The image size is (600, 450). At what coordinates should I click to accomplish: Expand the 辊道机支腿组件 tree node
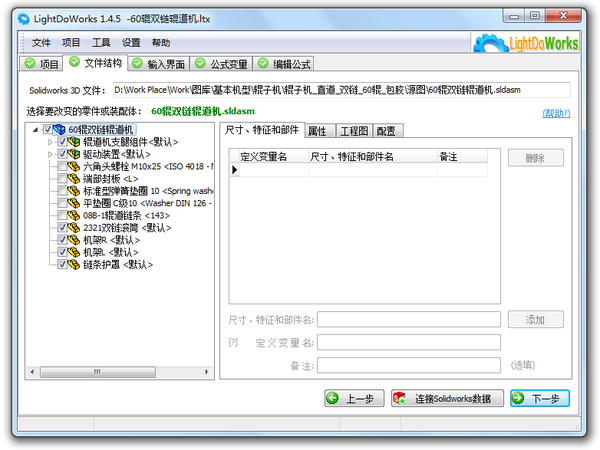(50, 142)
